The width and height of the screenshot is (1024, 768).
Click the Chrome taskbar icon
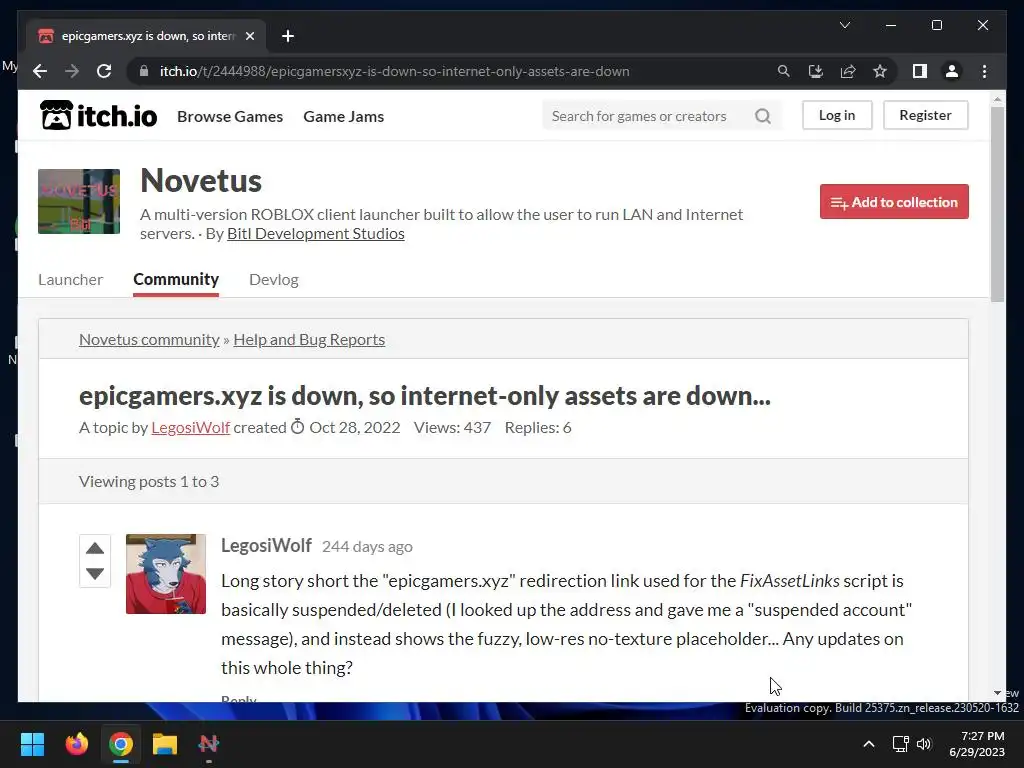(x=121, y=744)
